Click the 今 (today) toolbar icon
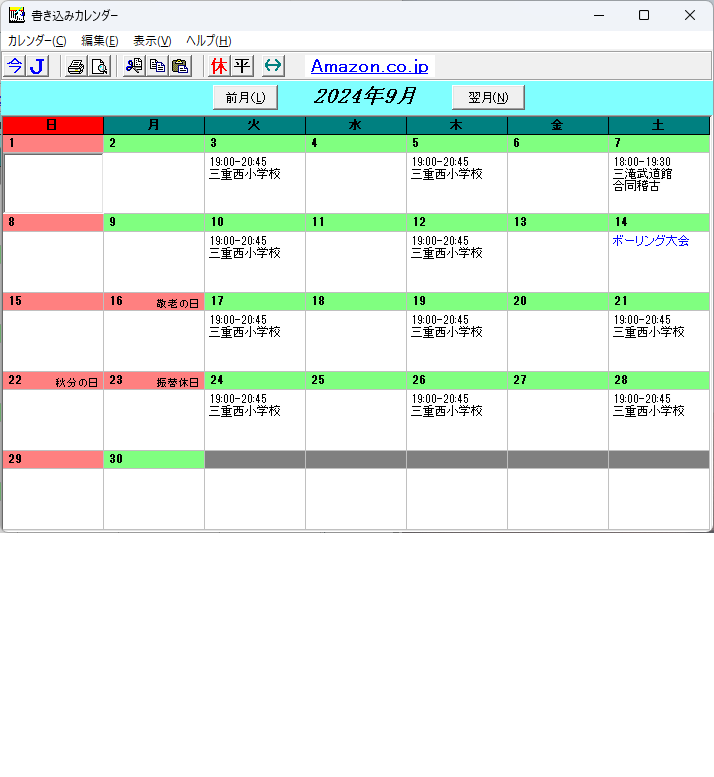Image resolution: width=714 pixels, height=777 pixels. pos(14,66)
